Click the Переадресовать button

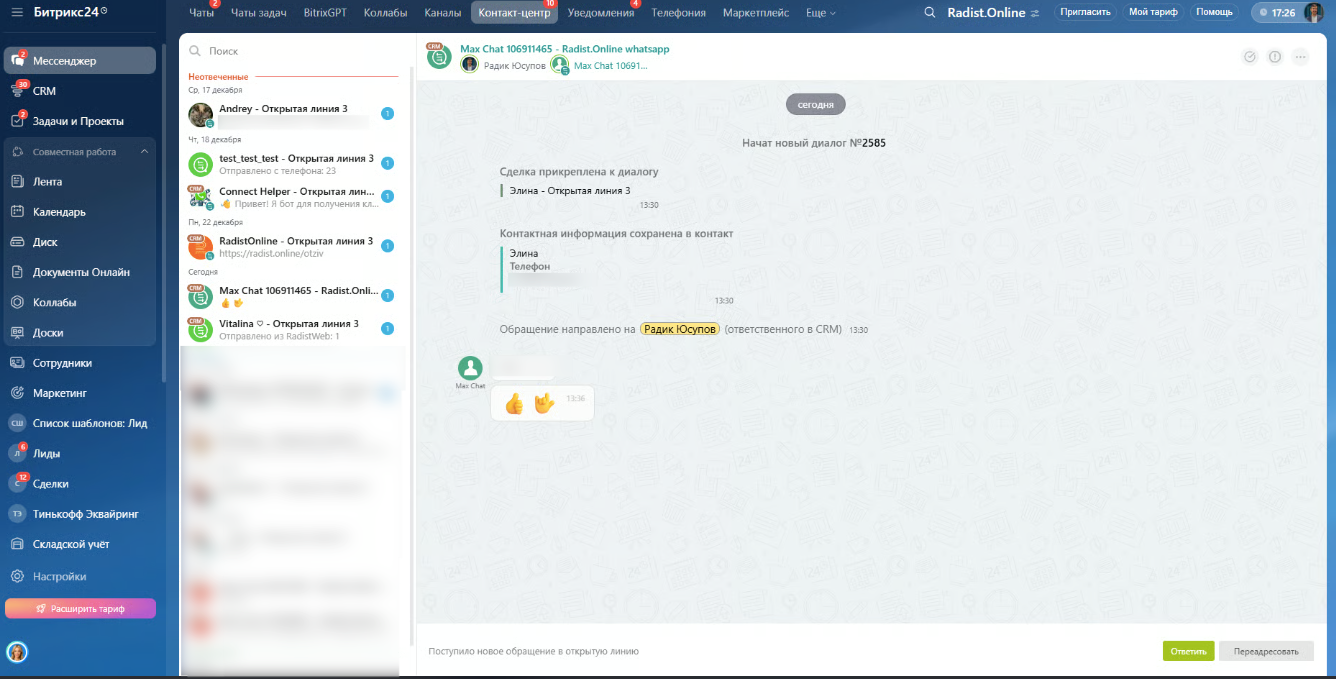click(1266, 651)
